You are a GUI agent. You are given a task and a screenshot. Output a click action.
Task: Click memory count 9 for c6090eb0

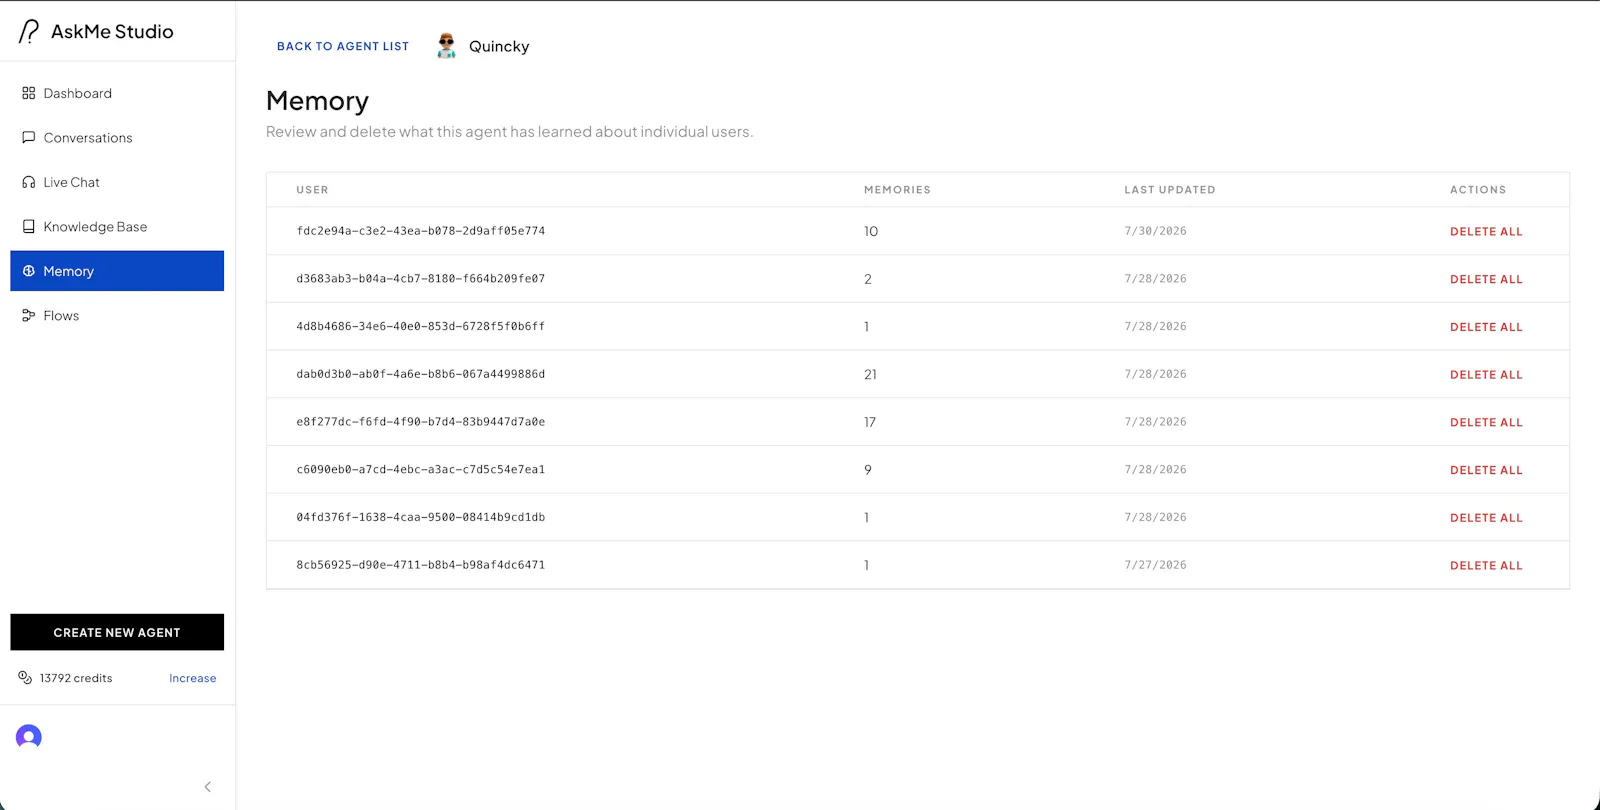[868, 470]
